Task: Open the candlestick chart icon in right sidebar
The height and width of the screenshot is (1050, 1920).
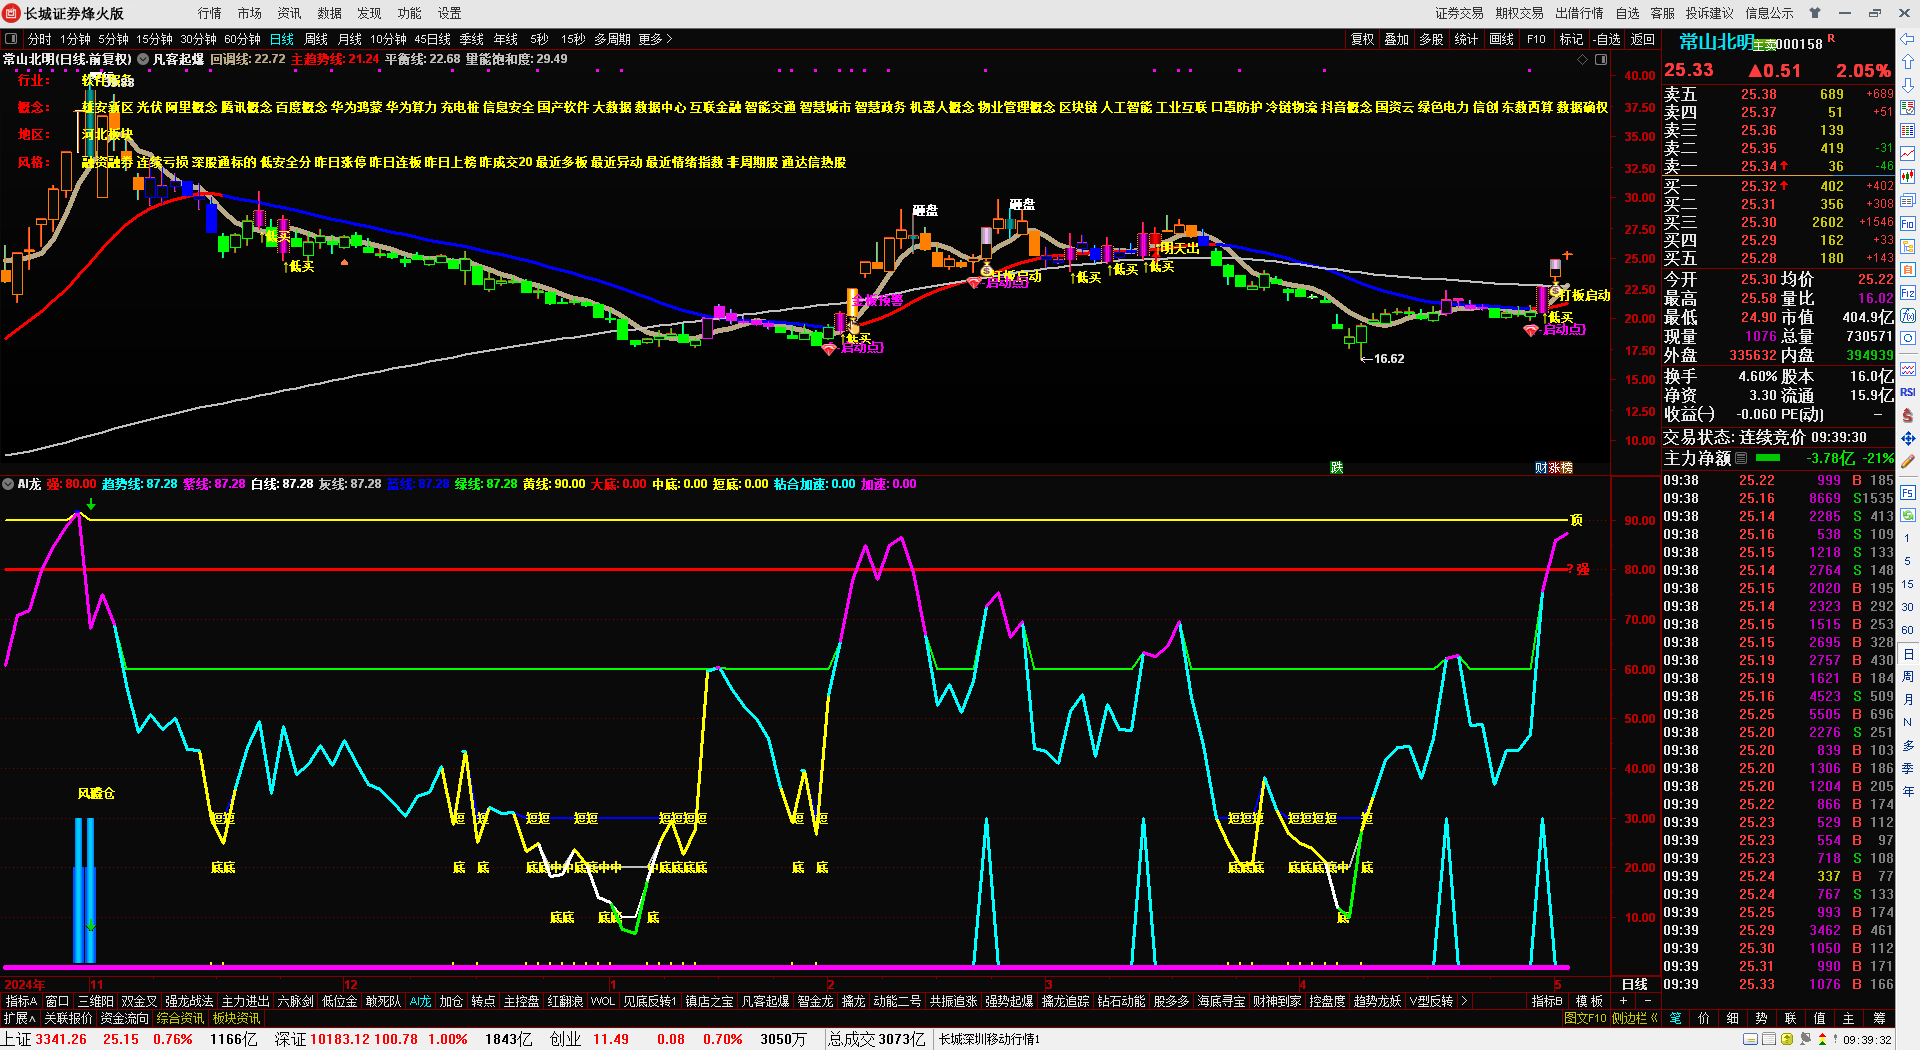Action: pos(1908,177)
